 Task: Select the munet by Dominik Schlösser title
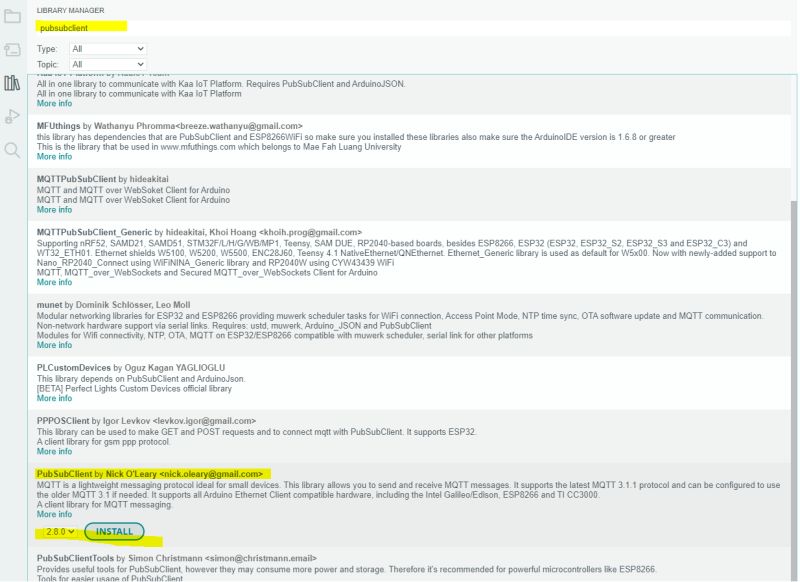[113, 305]
